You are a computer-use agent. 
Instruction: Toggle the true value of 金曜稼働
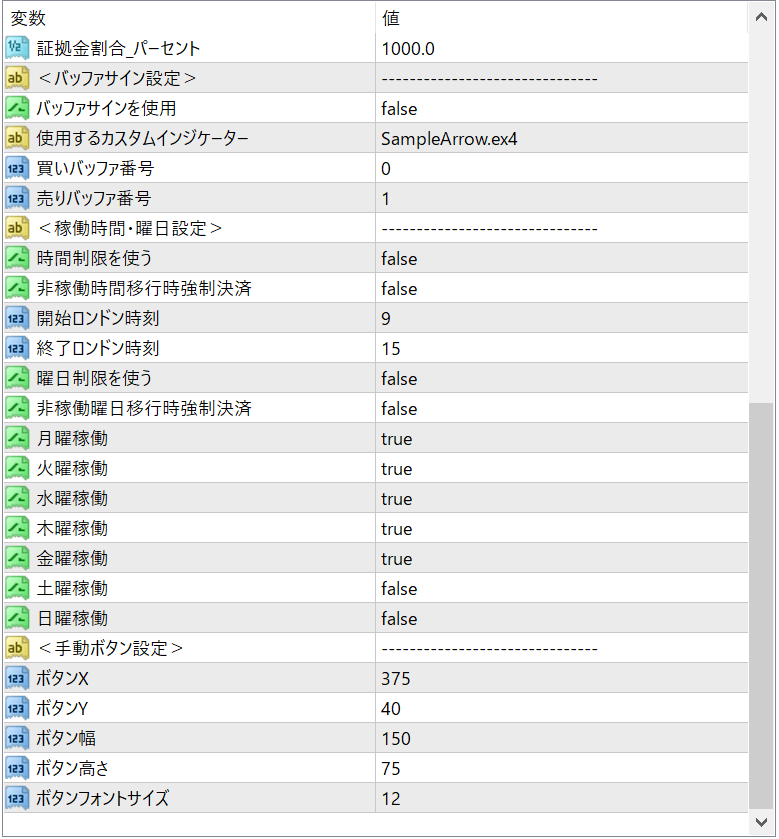coord(396,559)
